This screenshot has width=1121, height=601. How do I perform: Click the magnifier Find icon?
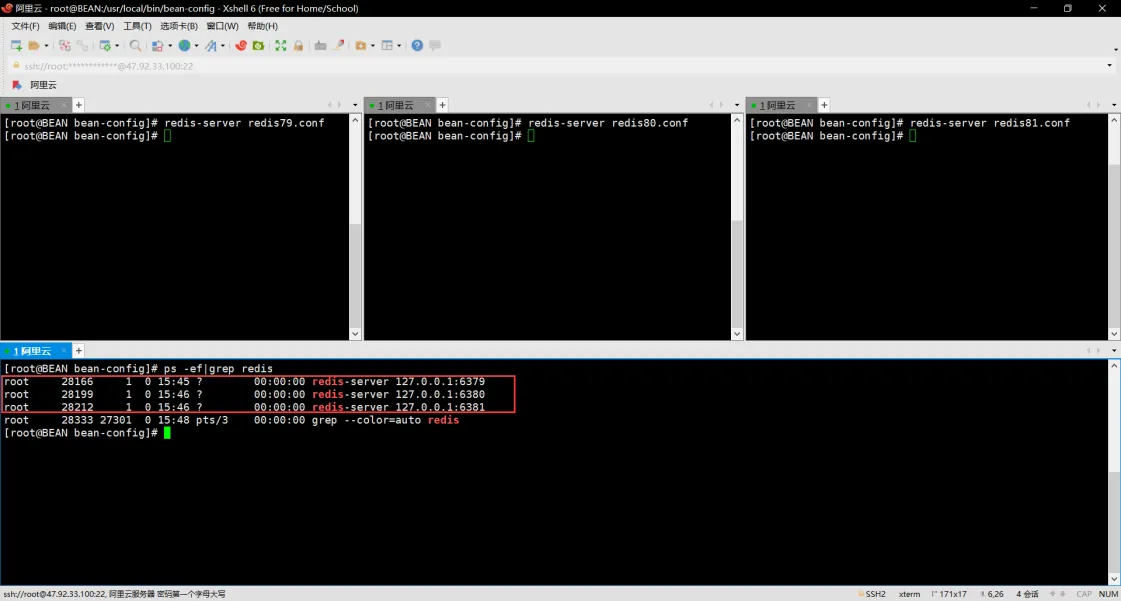[135, 46]
